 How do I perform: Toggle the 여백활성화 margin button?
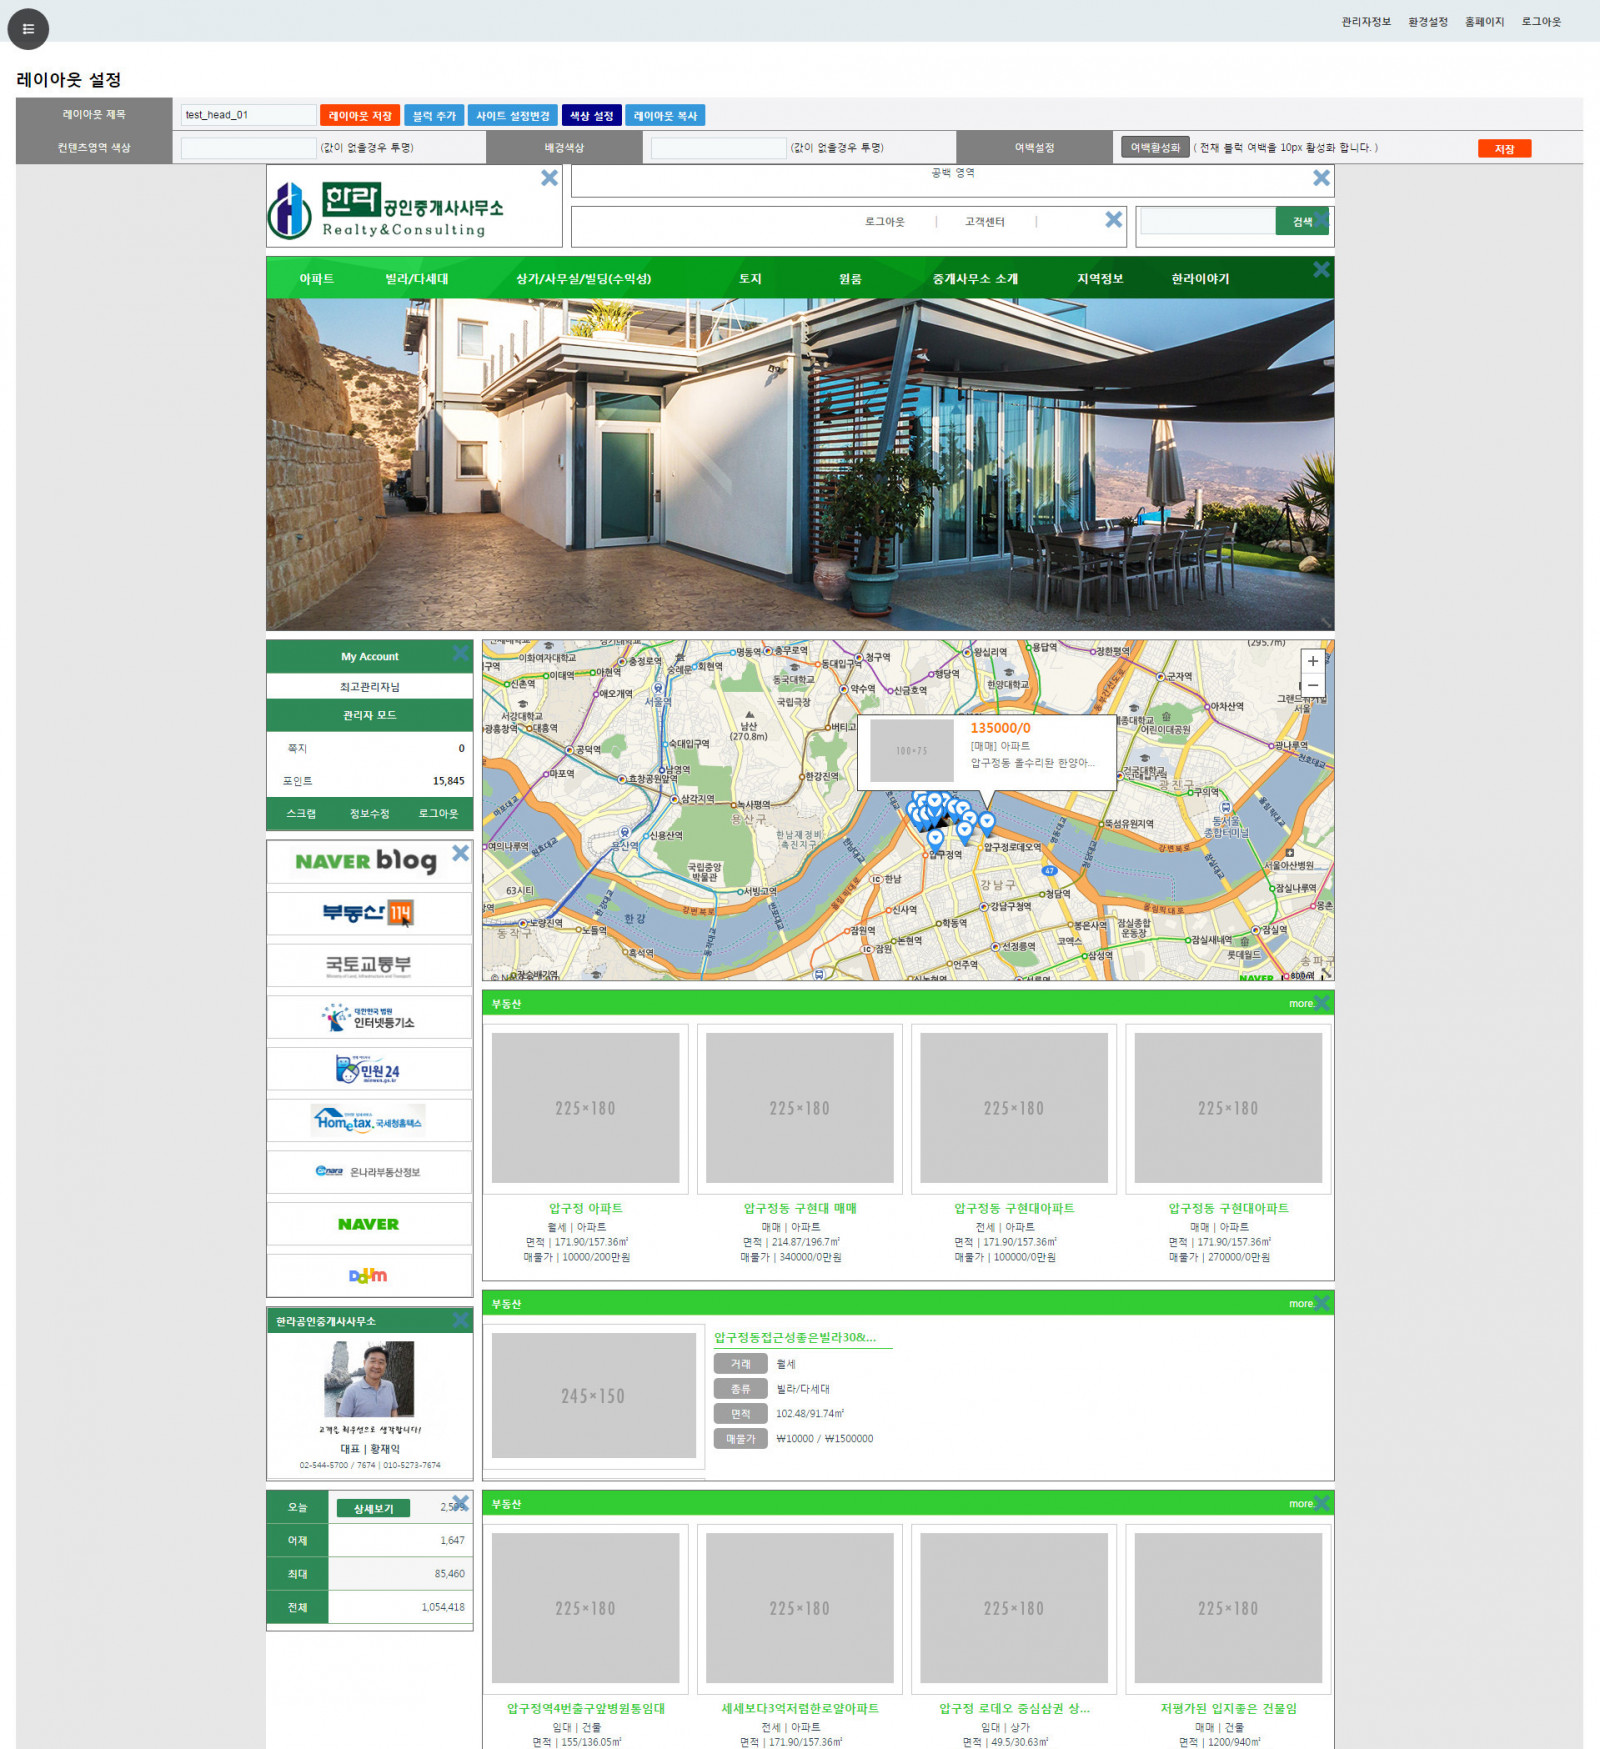pos(1155,148)
